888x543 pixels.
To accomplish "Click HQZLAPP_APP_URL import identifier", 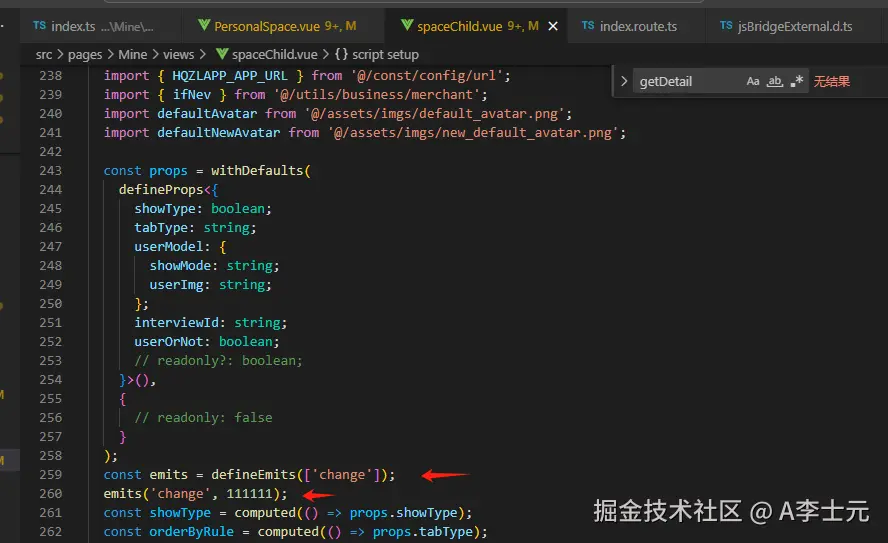I will 229,76.
